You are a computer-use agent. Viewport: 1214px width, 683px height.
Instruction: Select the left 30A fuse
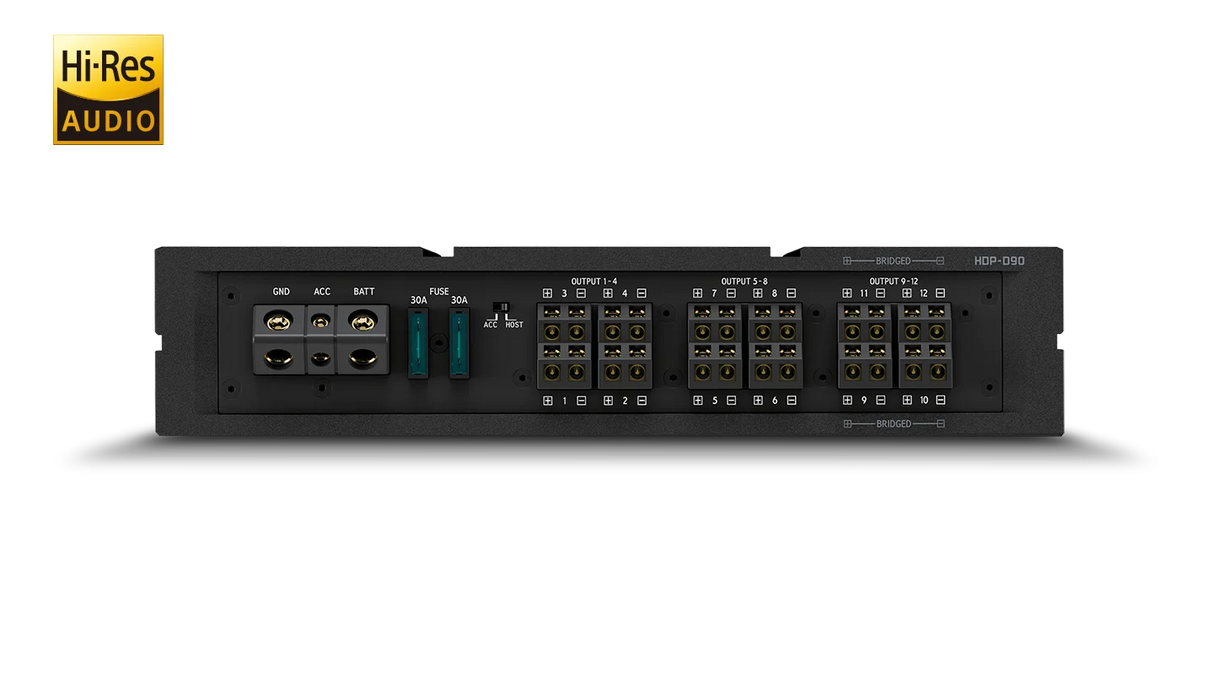418,342
